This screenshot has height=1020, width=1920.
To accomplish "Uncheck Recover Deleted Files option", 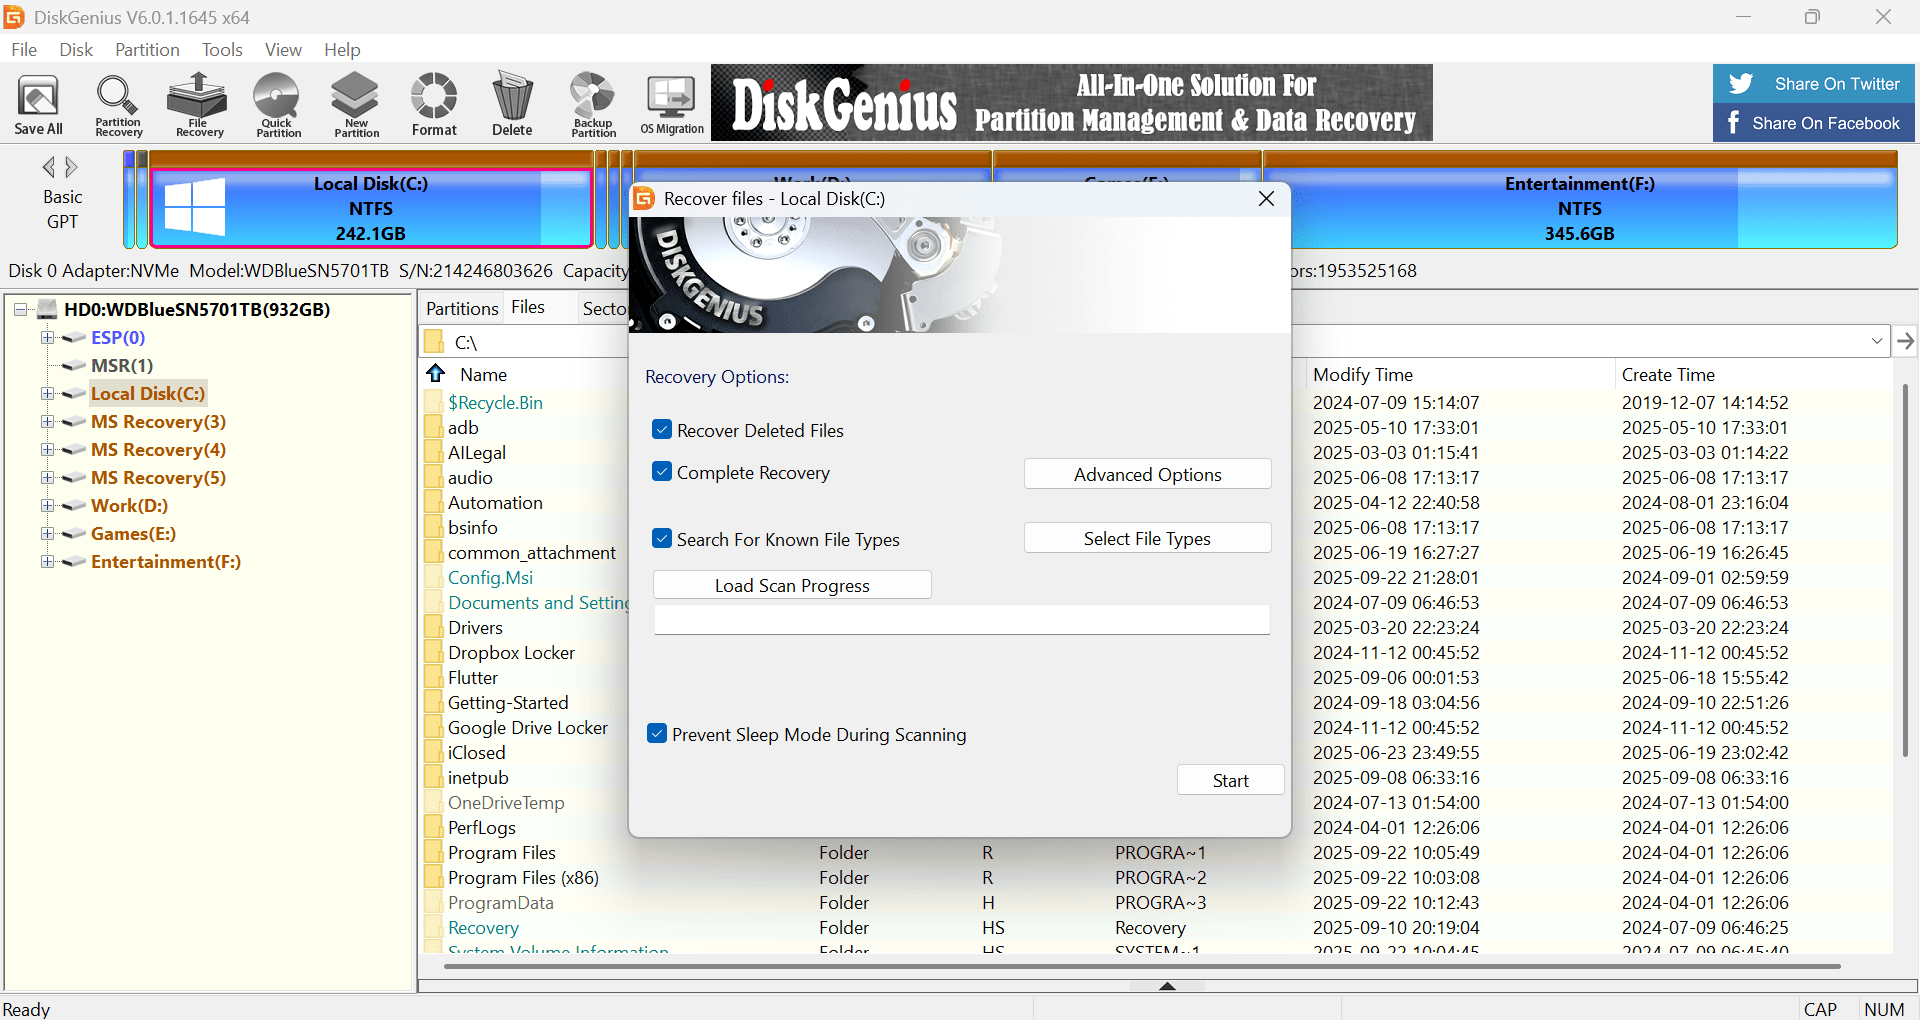I will click(662, 430).
